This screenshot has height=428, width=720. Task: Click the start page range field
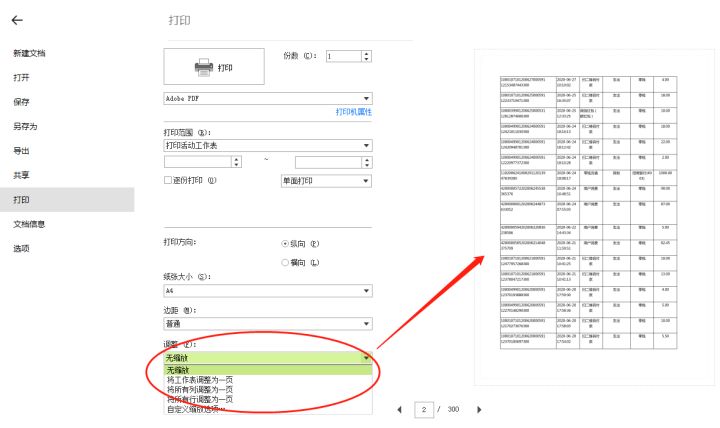198,162
